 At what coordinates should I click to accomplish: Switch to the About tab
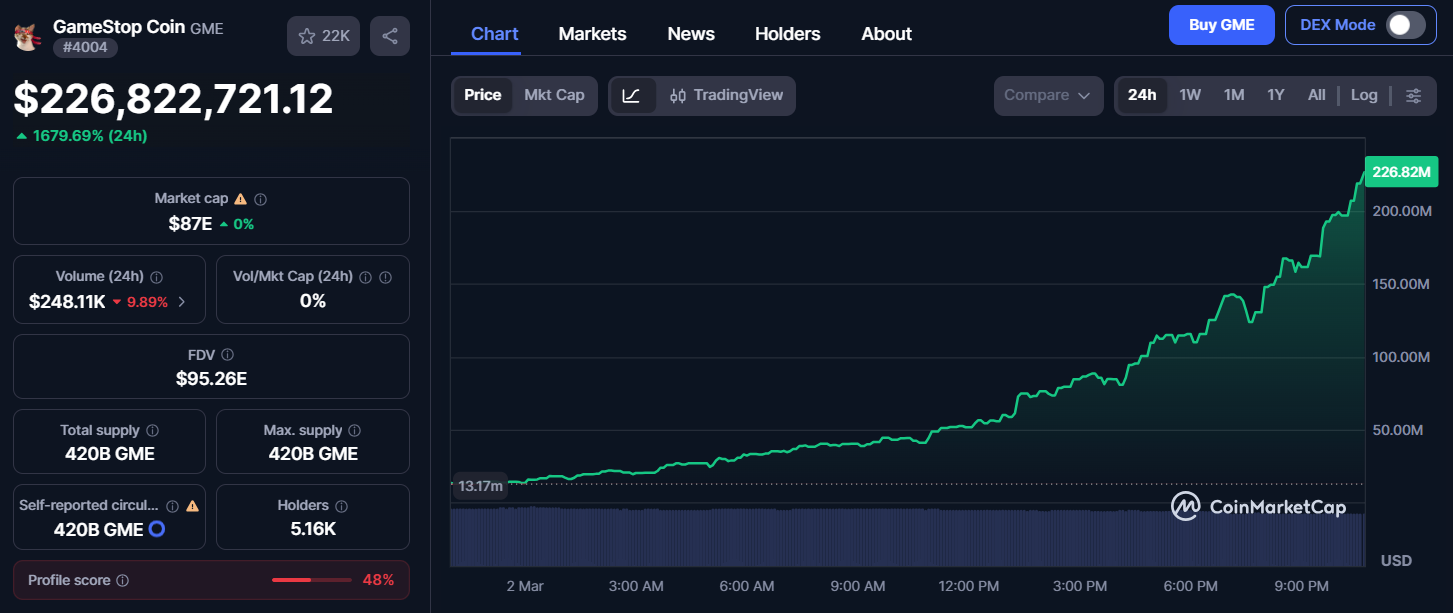(886, 34)
